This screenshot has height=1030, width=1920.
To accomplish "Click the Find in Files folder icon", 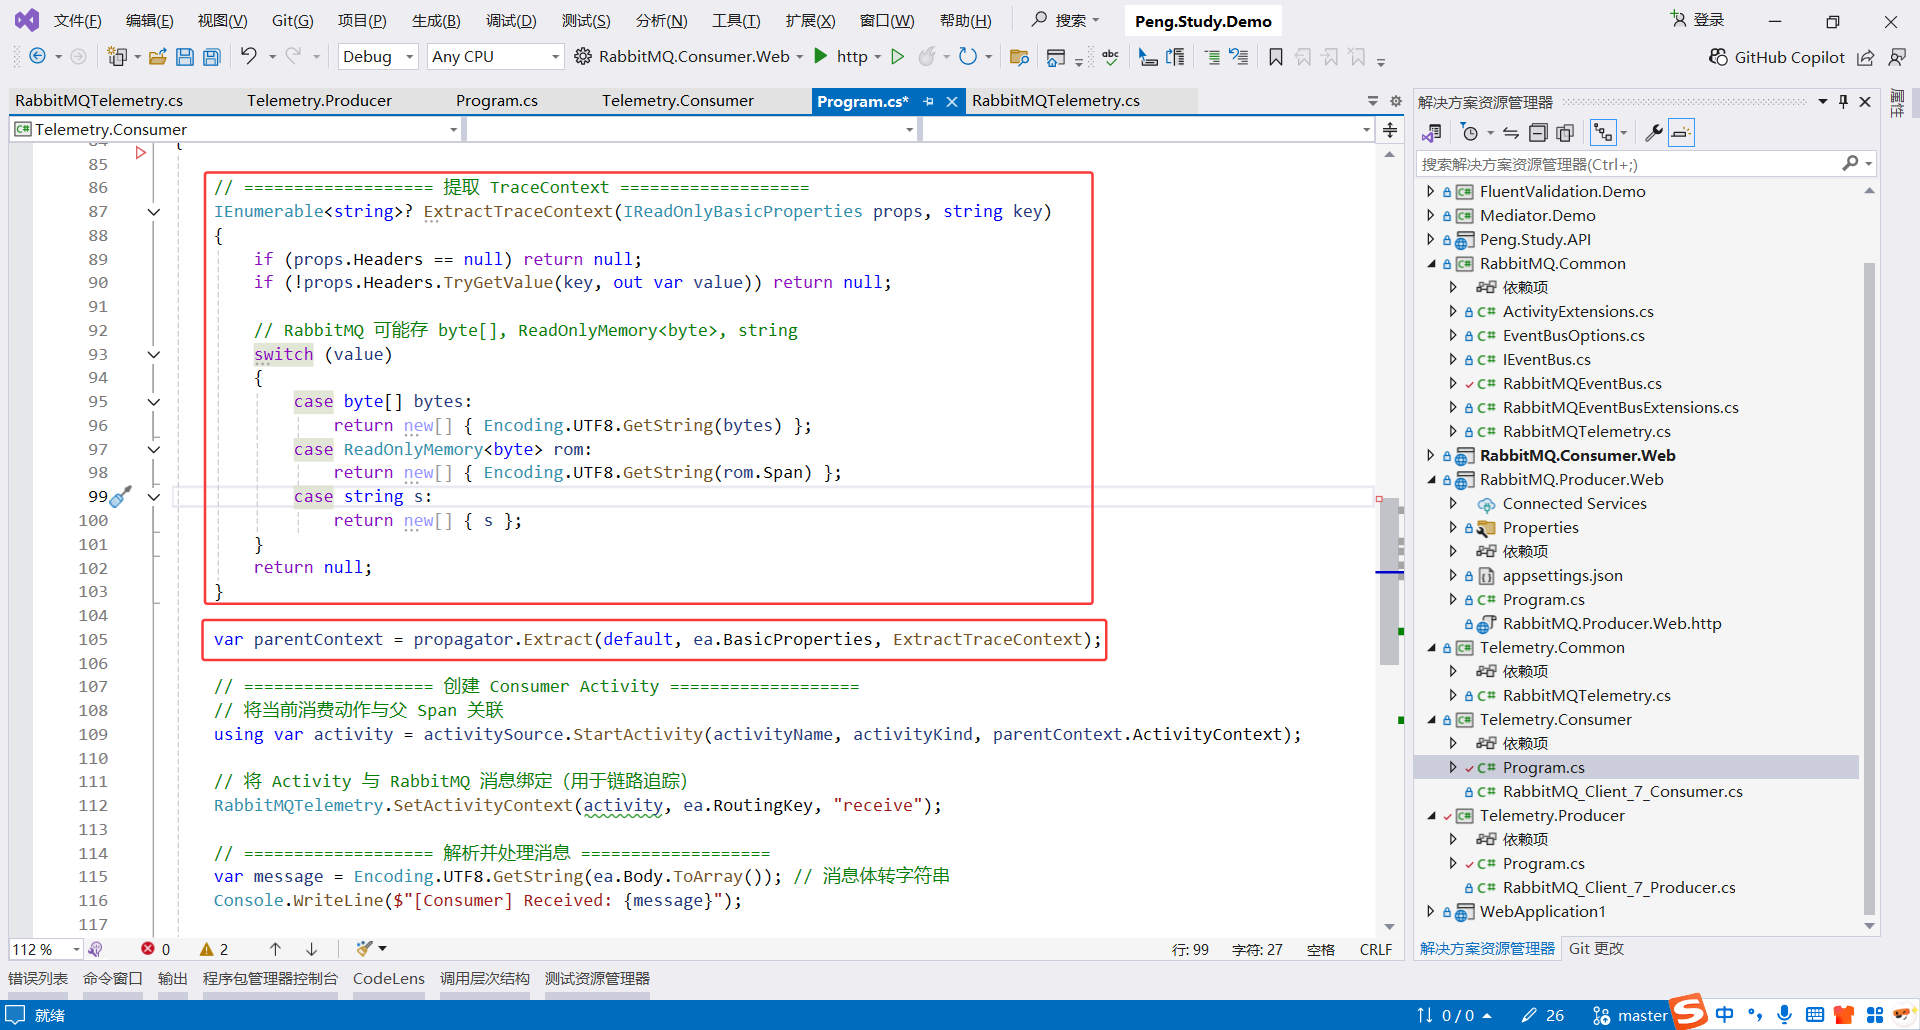I will tap(1019, 57).
